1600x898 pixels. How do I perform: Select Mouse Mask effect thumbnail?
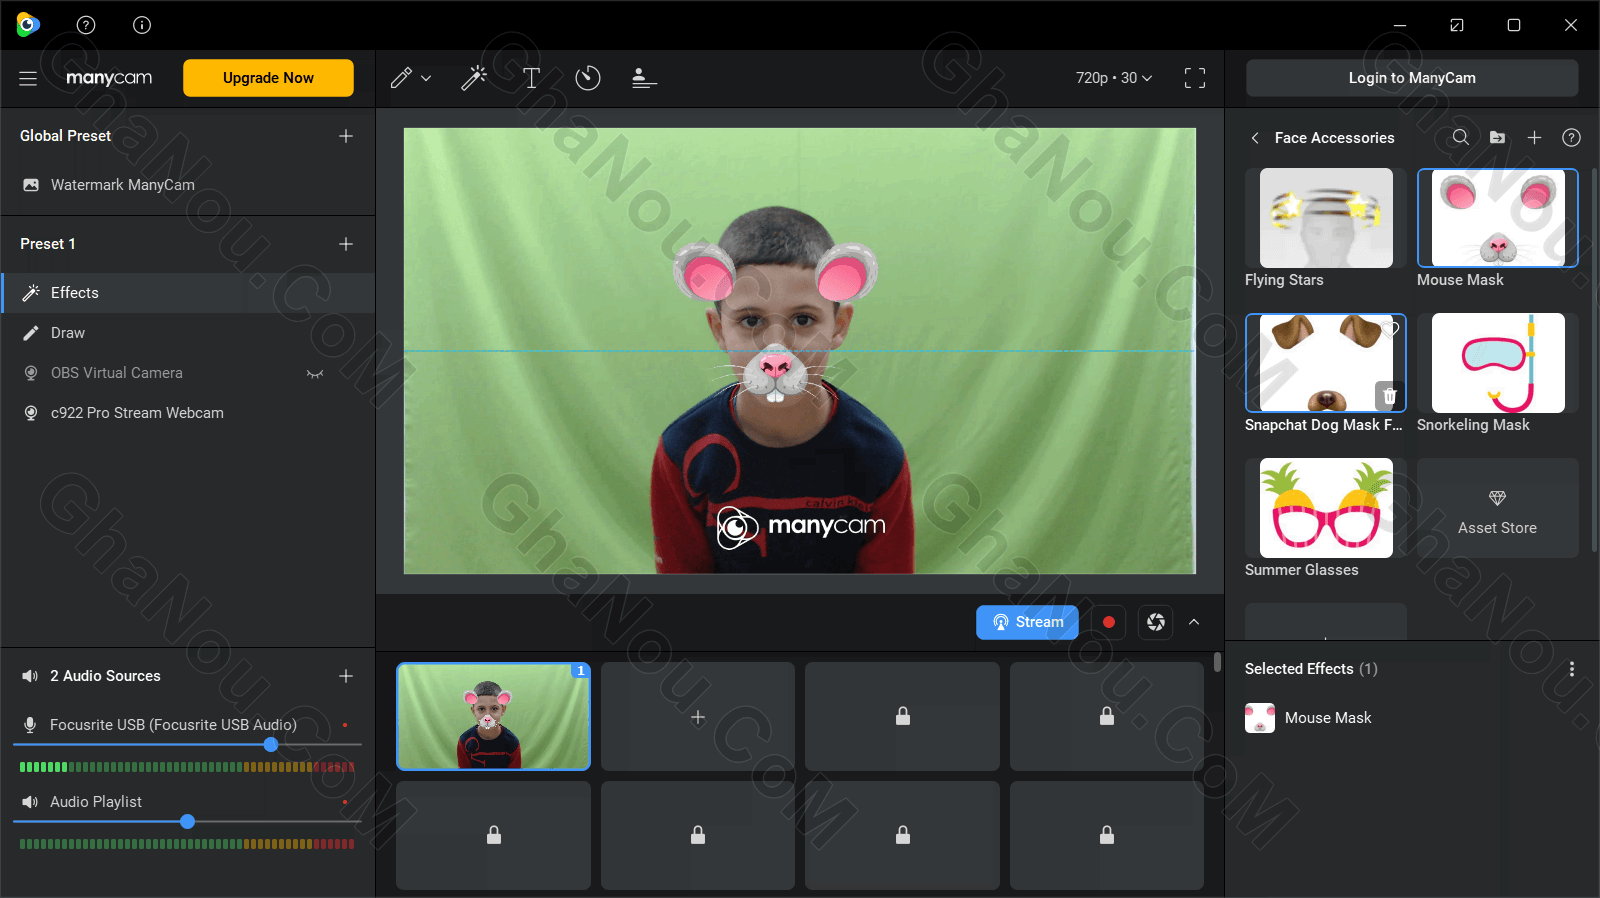coord(1498,218)
